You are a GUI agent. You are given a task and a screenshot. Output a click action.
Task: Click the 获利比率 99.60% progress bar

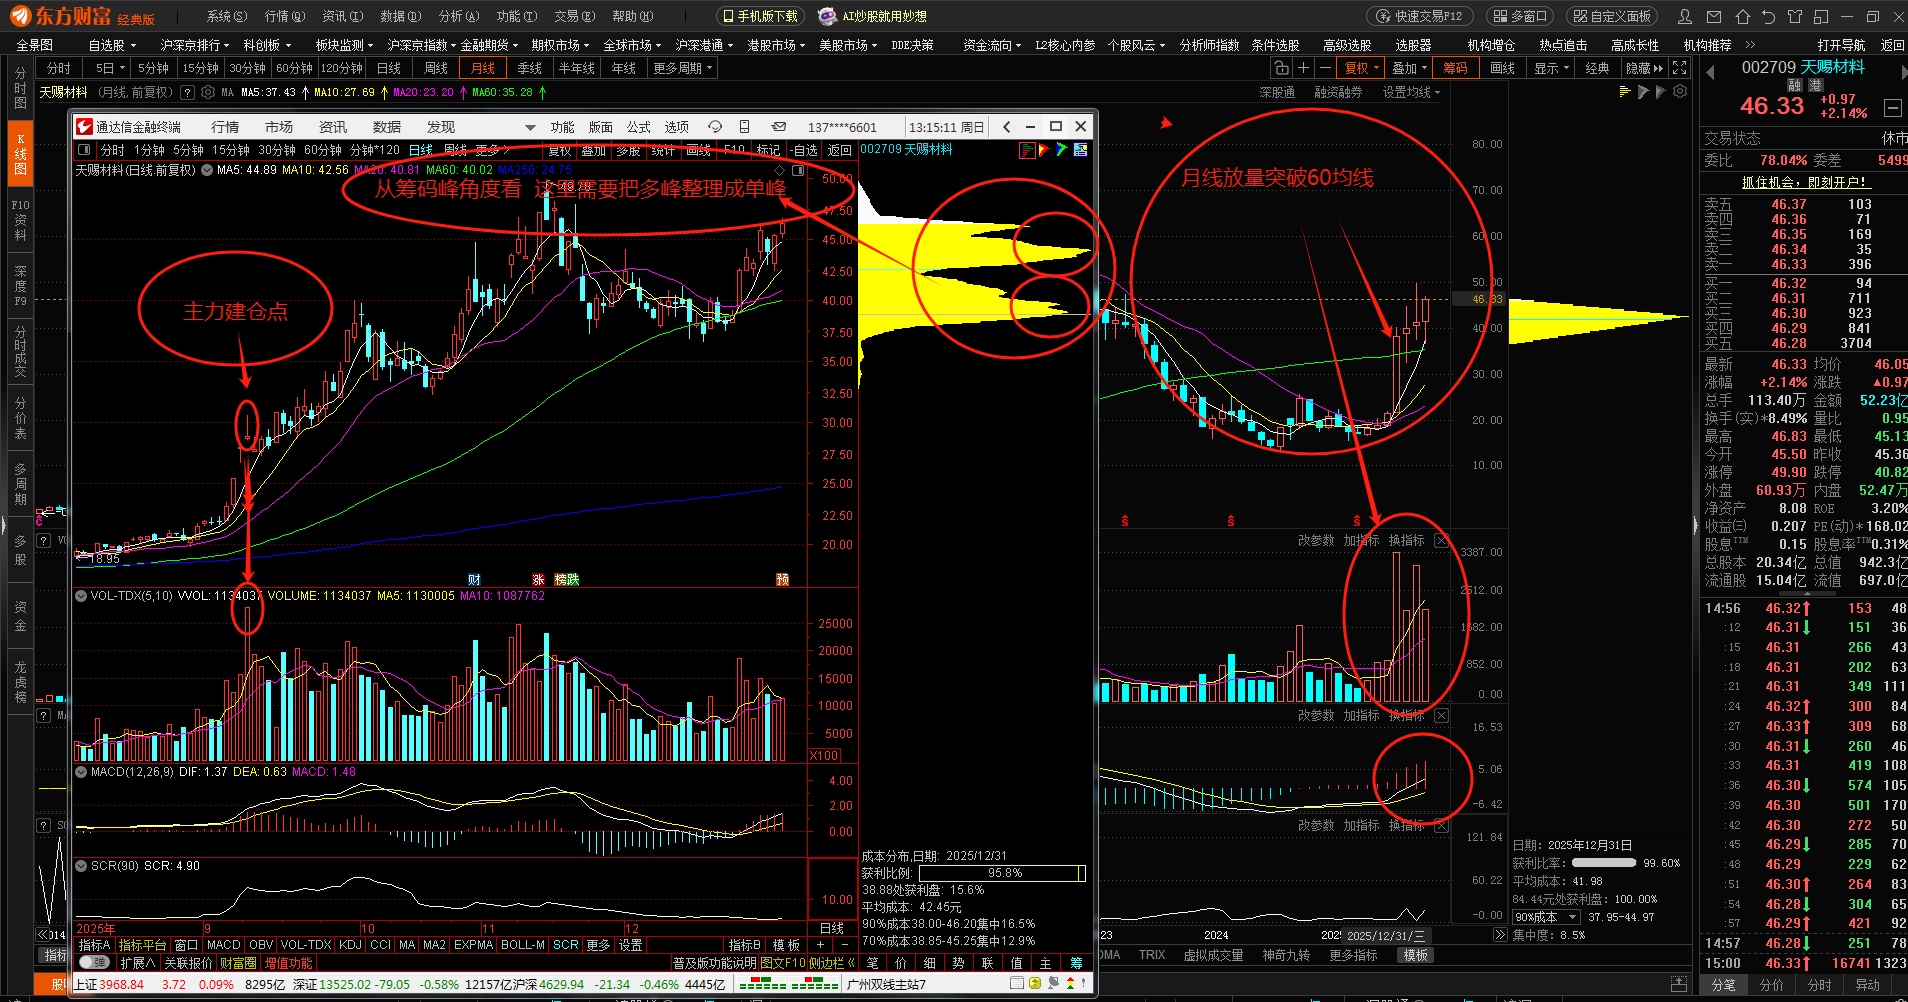pyautogui.click(x=1604, y=862)
